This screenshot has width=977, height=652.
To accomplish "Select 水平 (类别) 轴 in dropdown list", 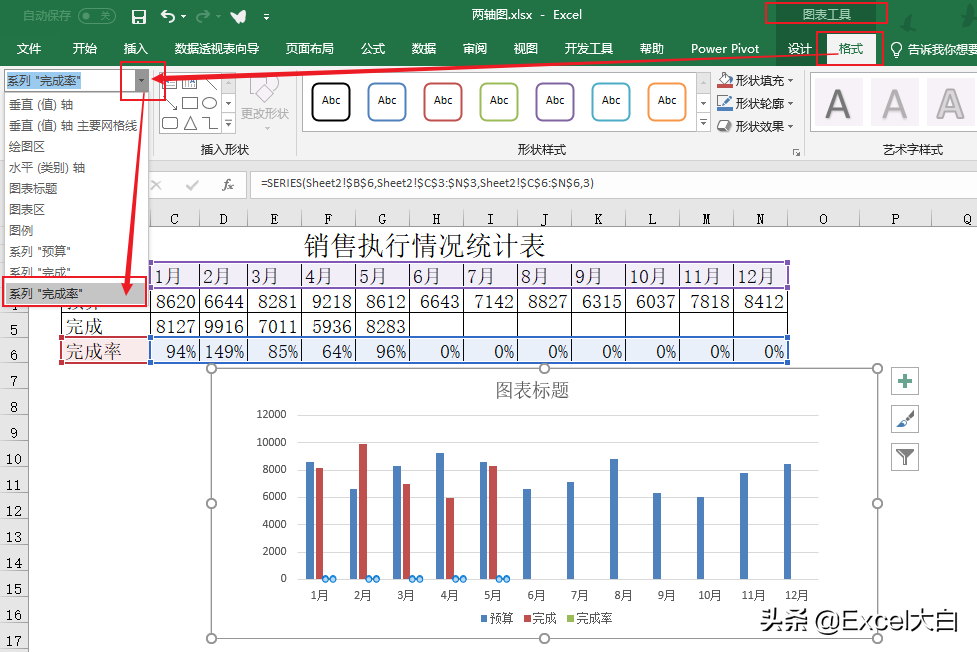I will point(47,168).
